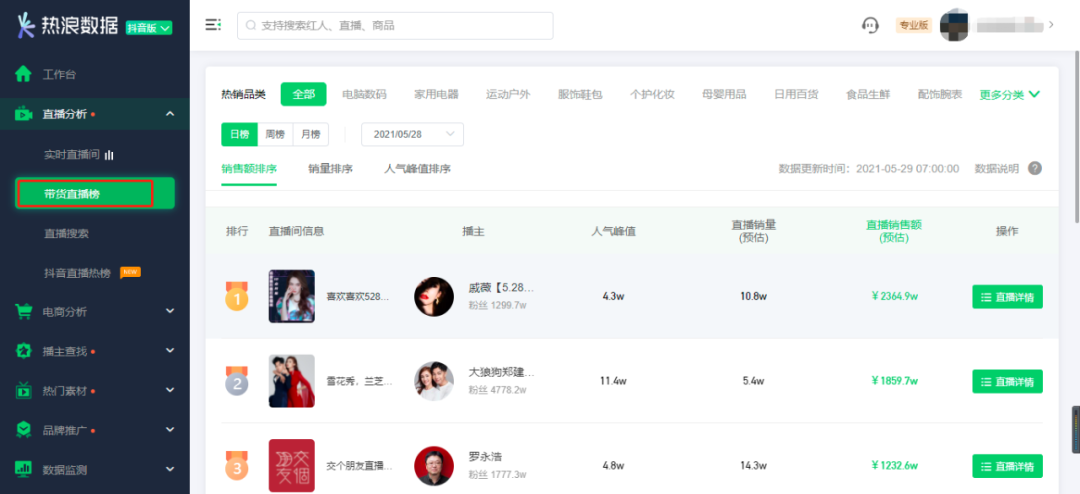Click the search magnifier icon
This screenshot has width=1080, height=494.
point(251,25)
